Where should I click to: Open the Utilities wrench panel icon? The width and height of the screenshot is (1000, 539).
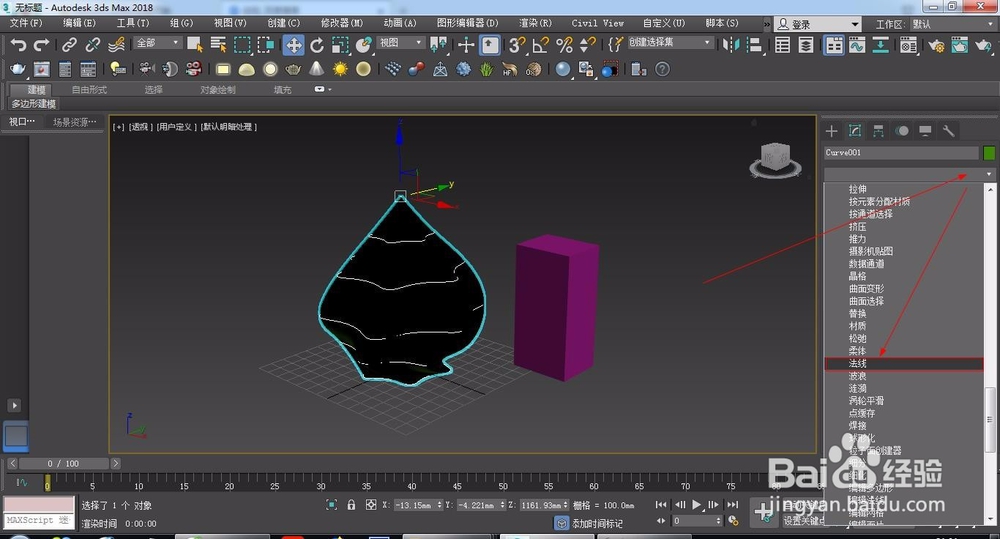pos(948,131)
